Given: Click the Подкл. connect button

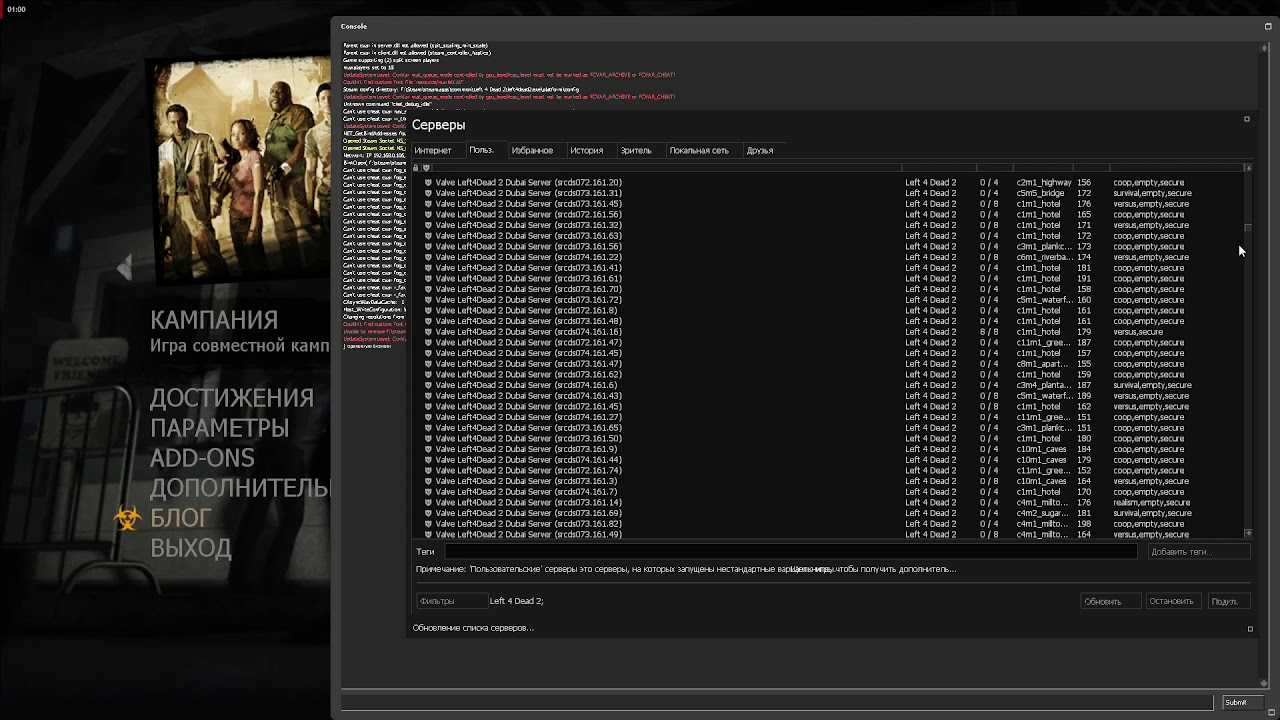Looking at the screenshot, I should [x=1229, y=601].
